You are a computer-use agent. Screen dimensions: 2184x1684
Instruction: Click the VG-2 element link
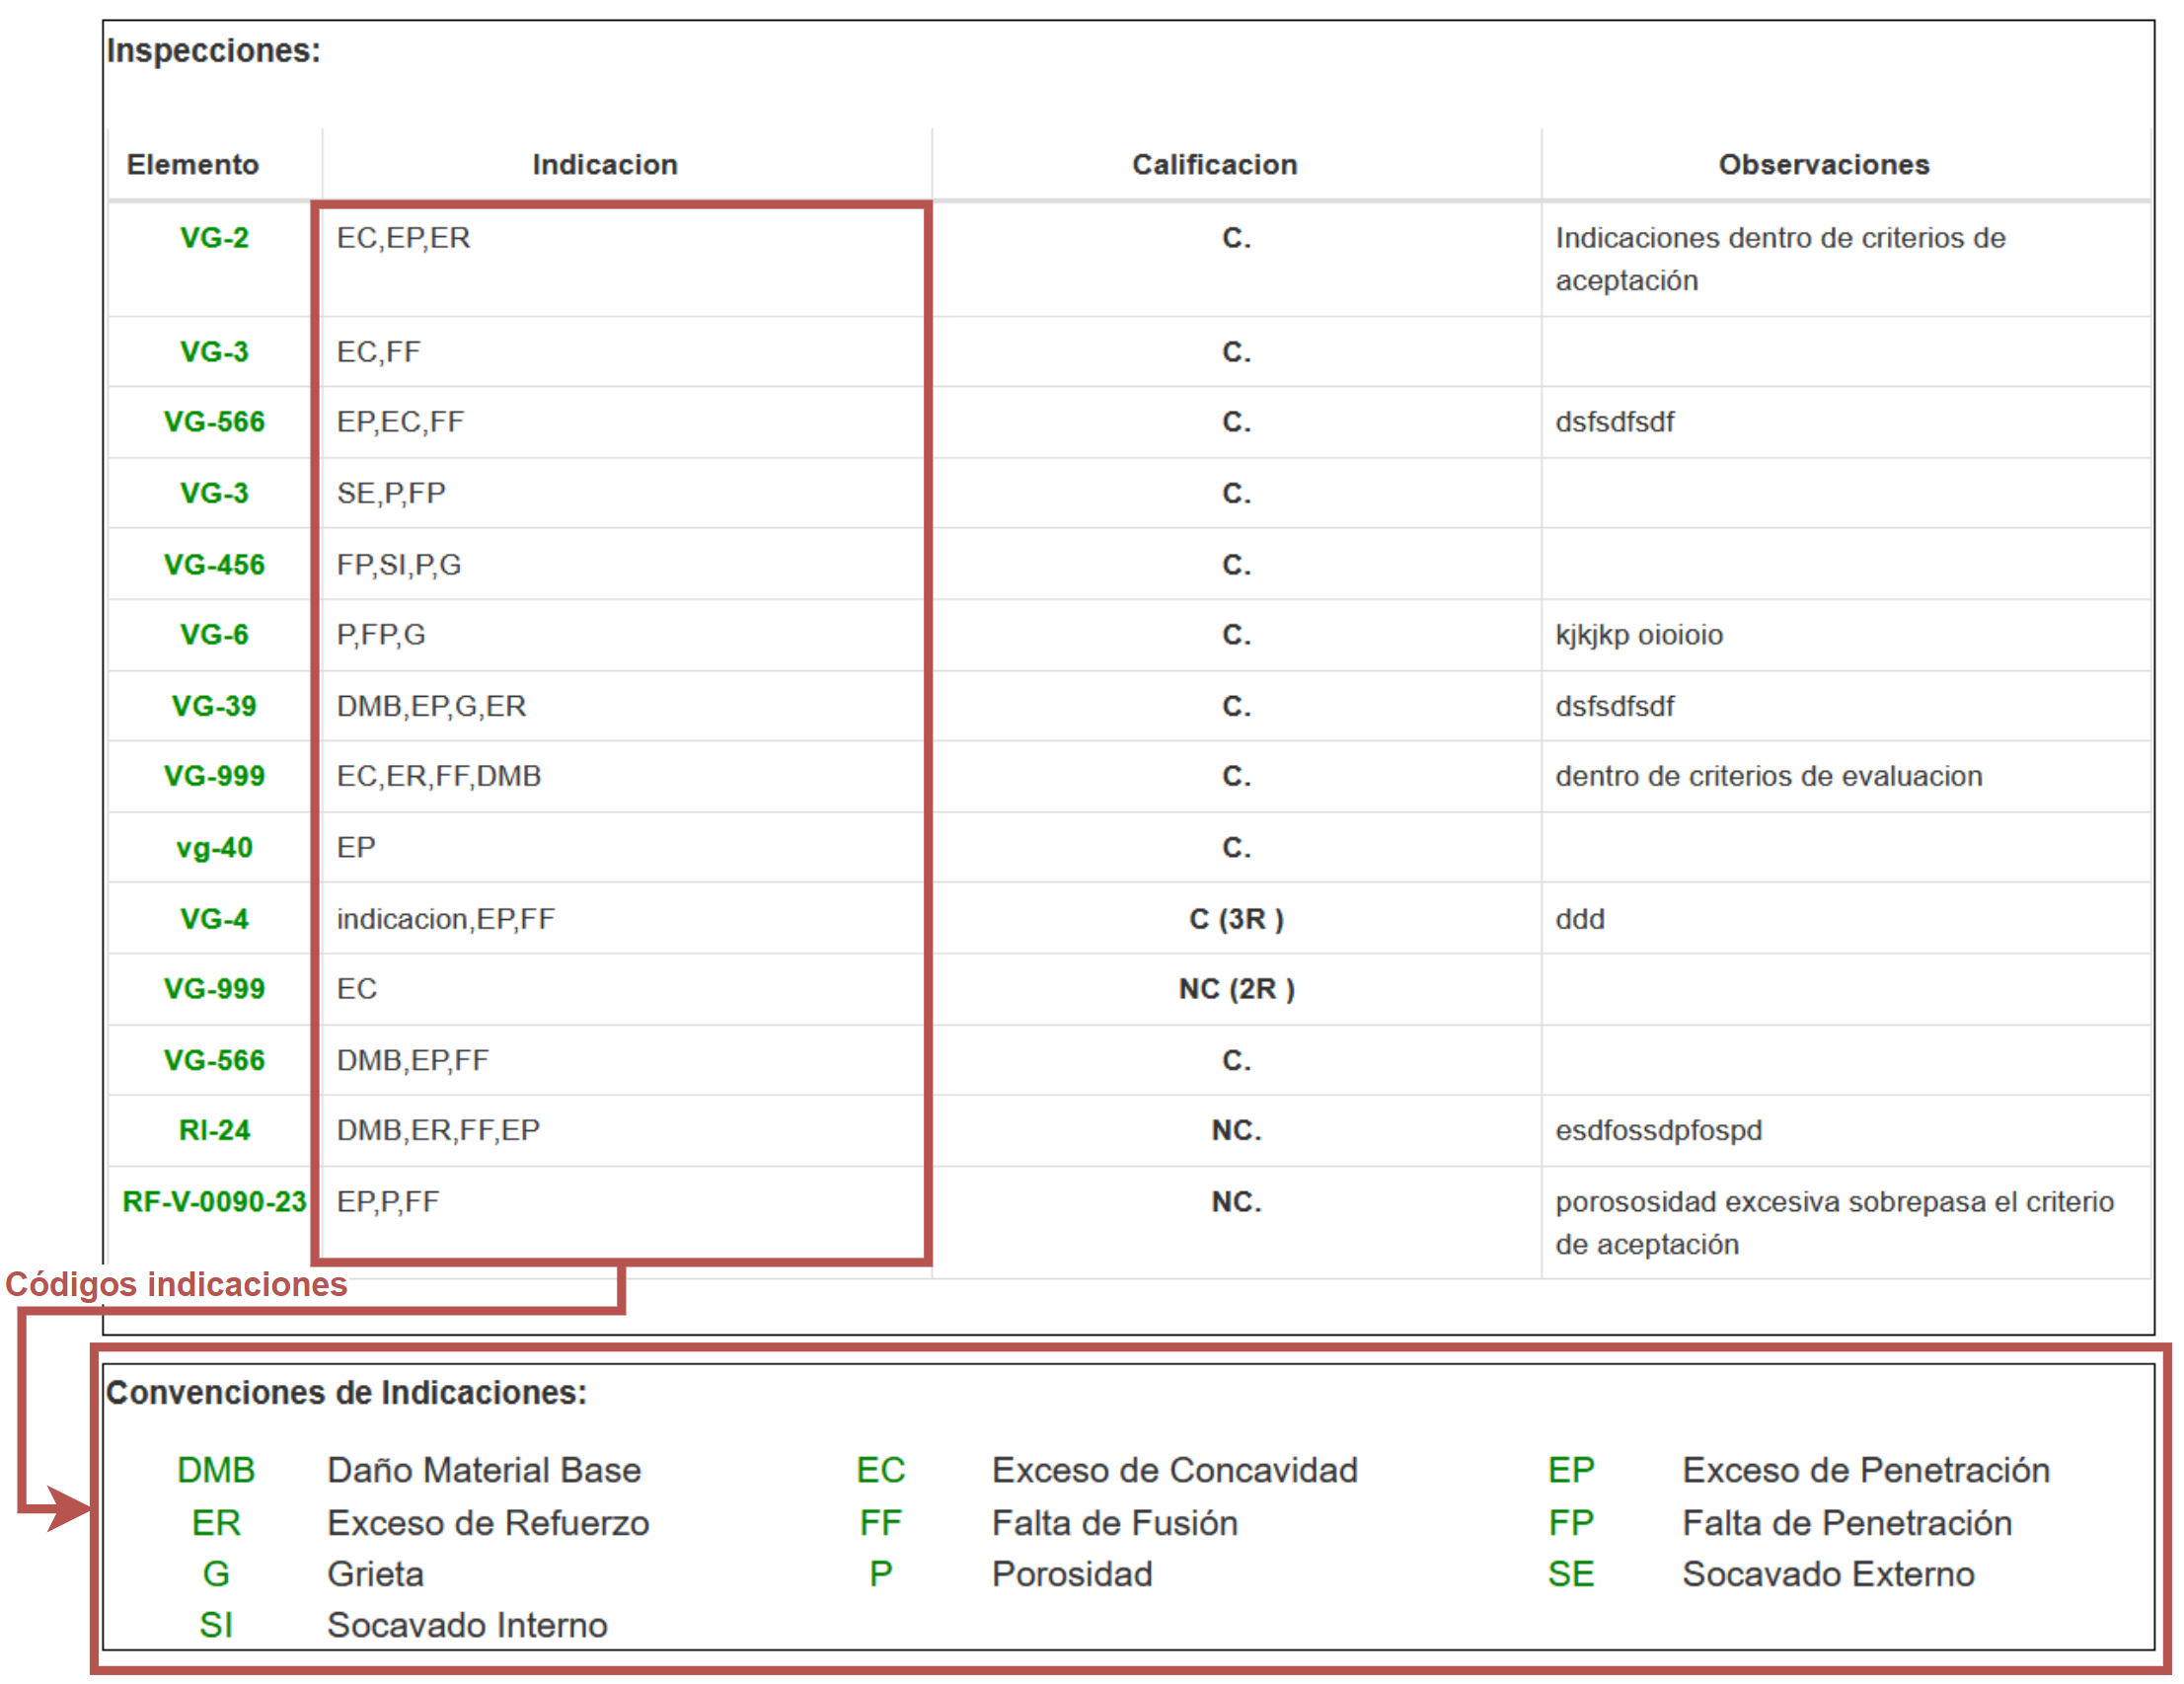pos(214,238)
